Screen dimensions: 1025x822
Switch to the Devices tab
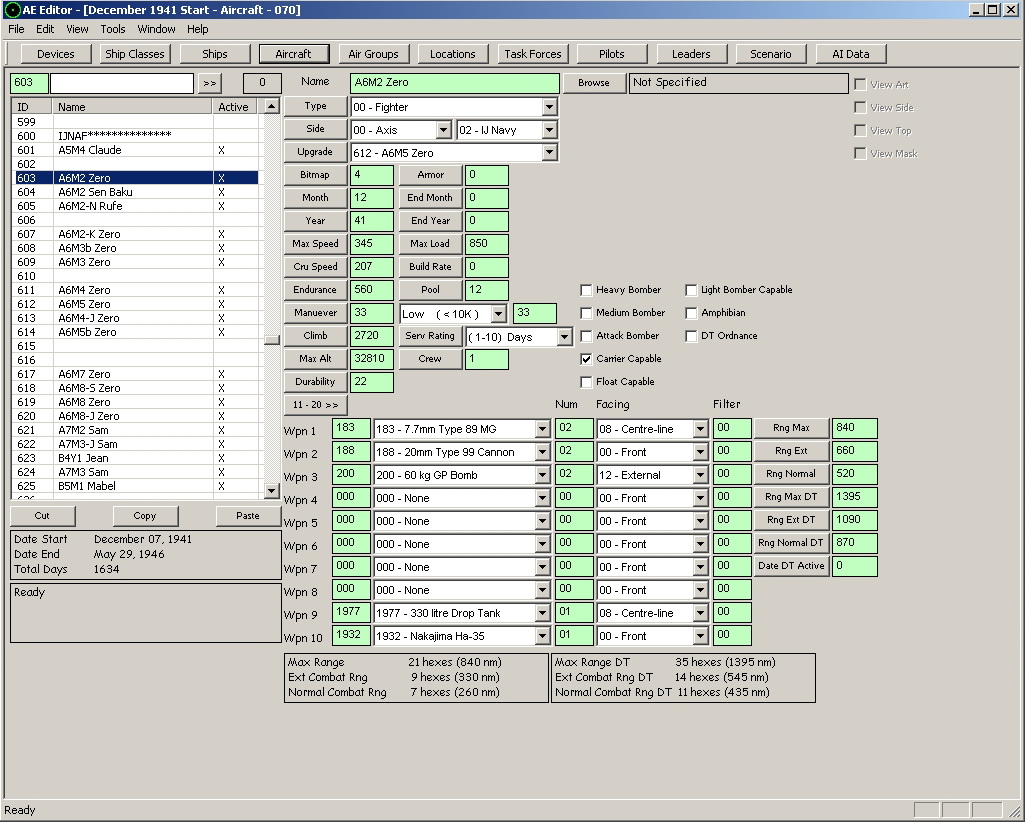(x=56, y=54)
